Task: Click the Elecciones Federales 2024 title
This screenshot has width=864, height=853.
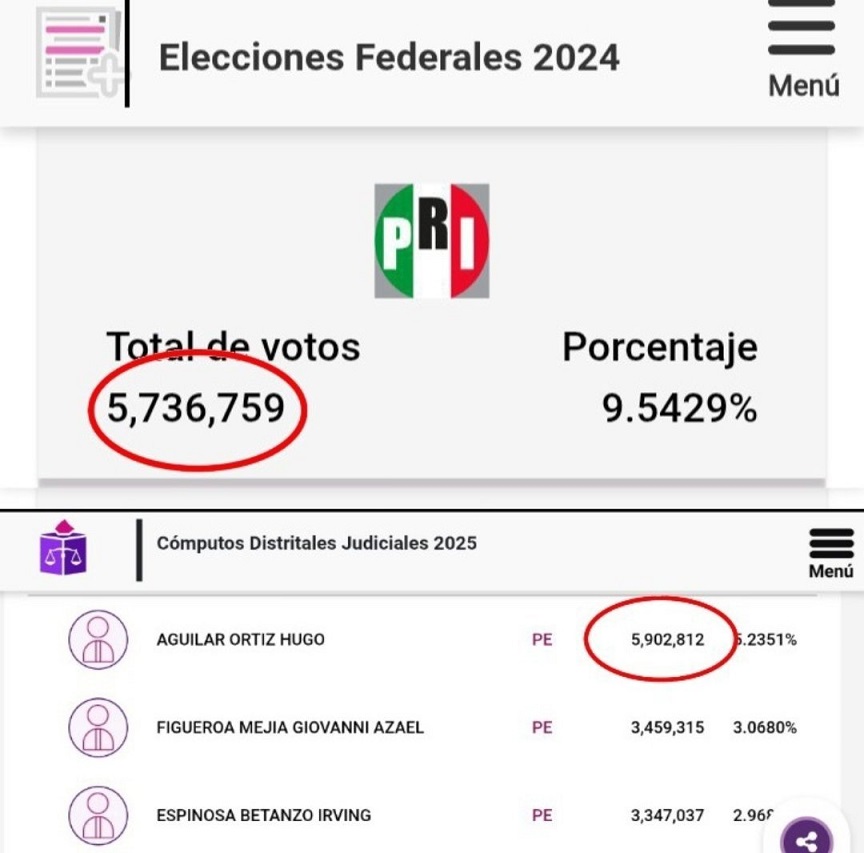Action: [x=389, y=57]
